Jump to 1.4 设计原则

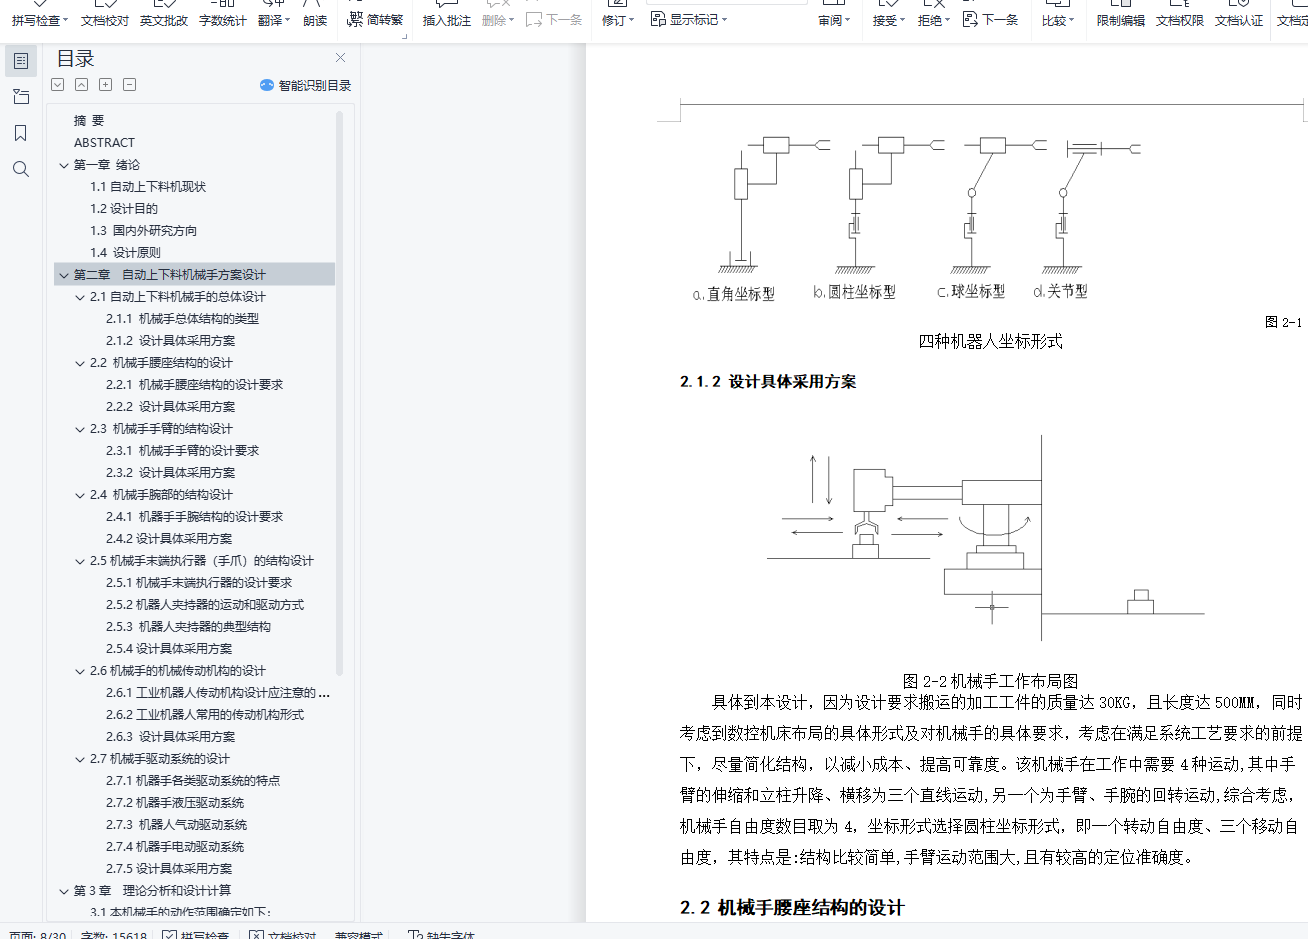pyautogui.click(x=125, y=253)
